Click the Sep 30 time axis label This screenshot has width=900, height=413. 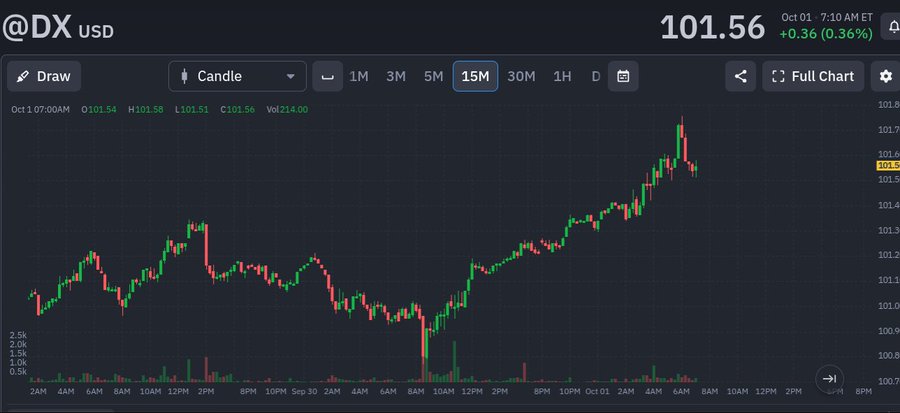(304, 391)
